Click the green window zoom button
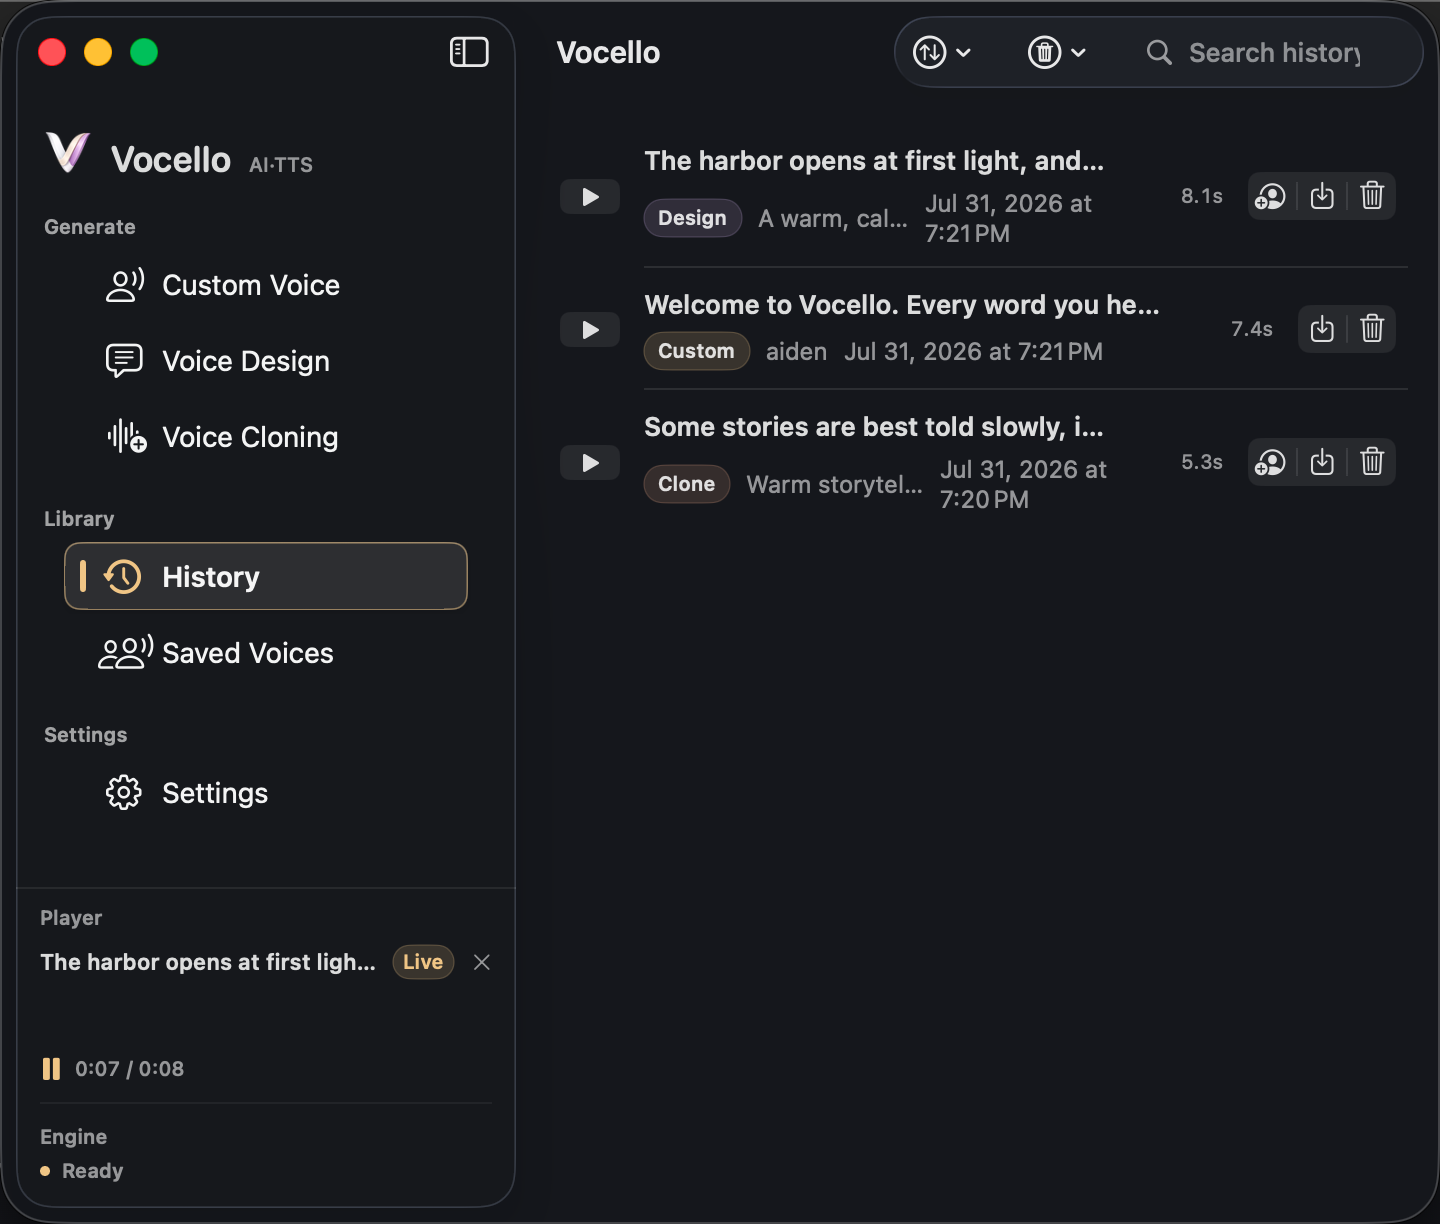 tap(144, 52)
